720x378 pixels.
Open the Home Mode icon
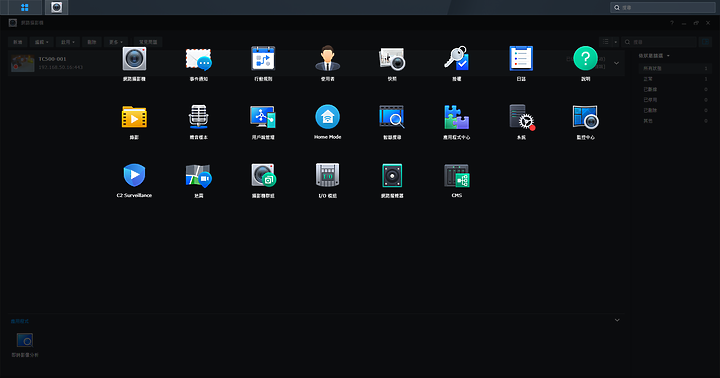click(x=327, y=117)
